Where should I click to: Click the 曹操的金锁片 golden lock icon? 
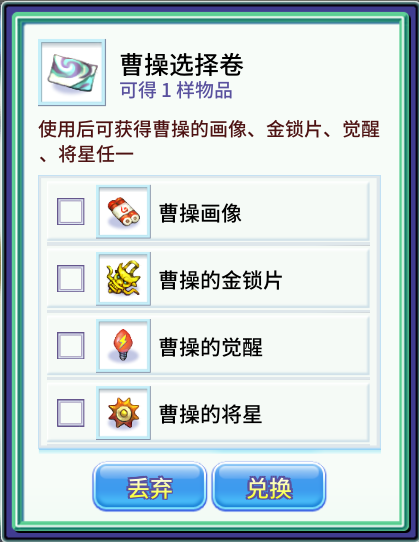point(123,279)
